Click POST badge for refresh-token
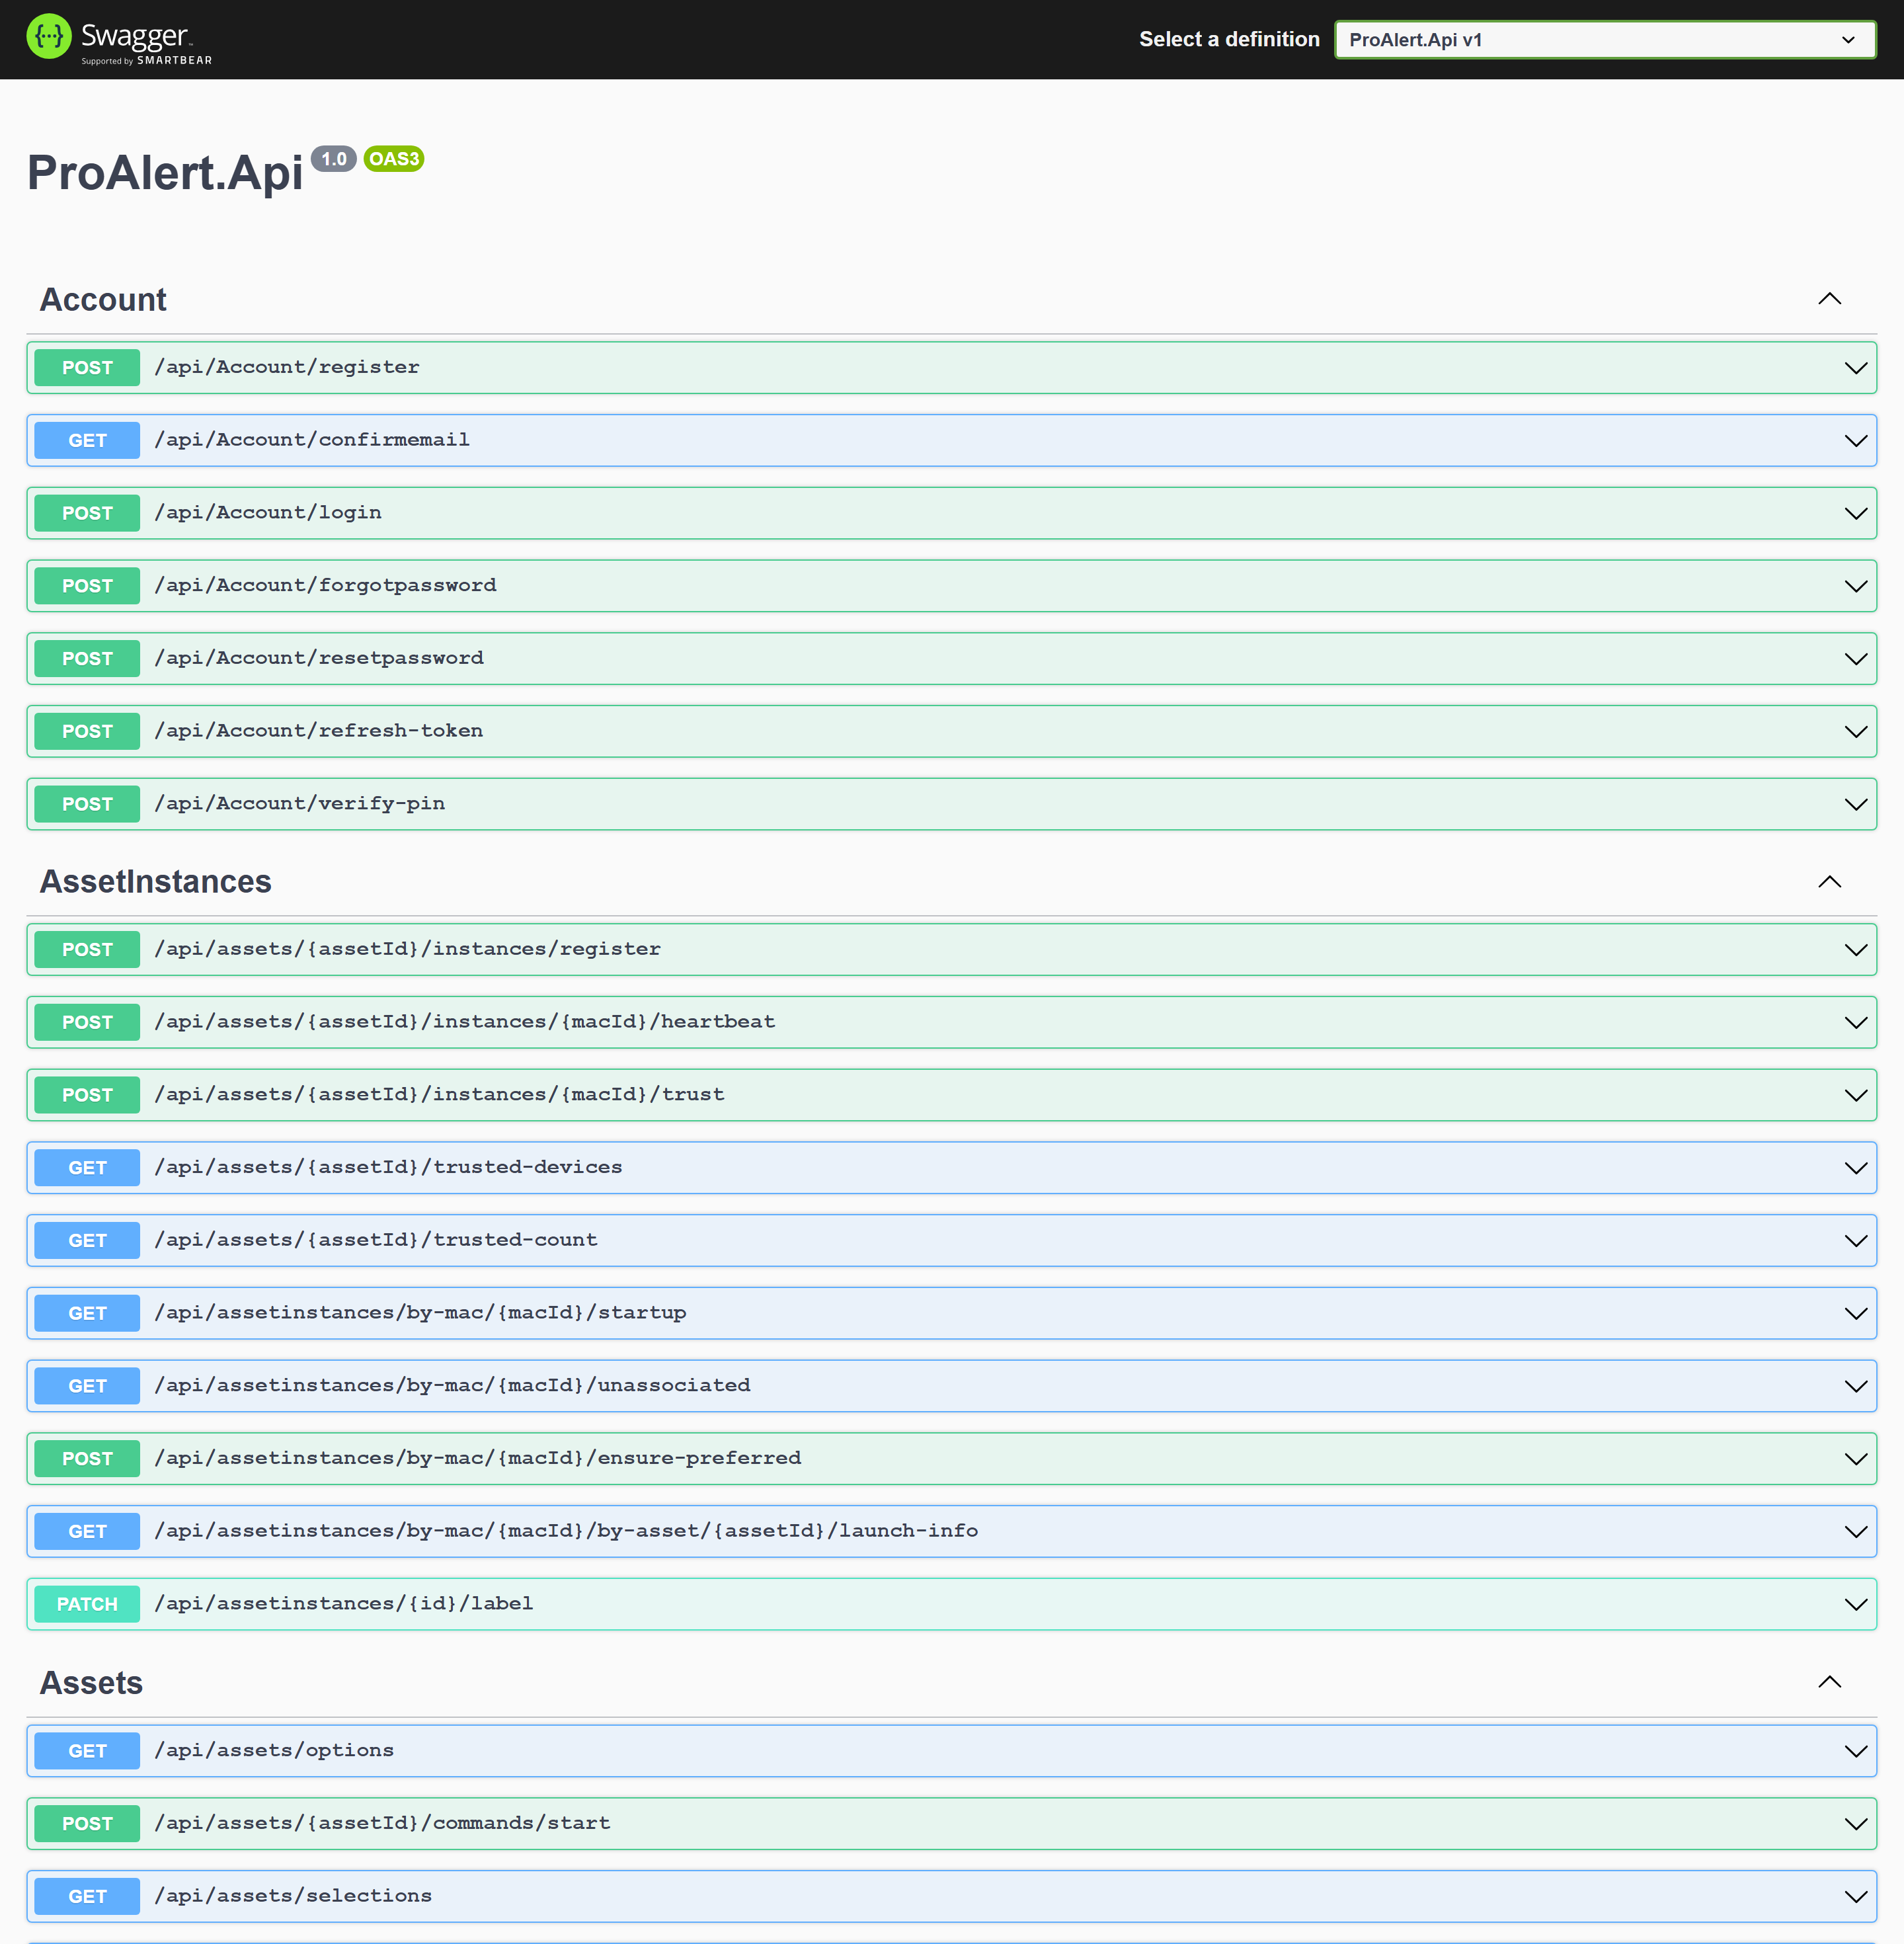 [87, 732]
